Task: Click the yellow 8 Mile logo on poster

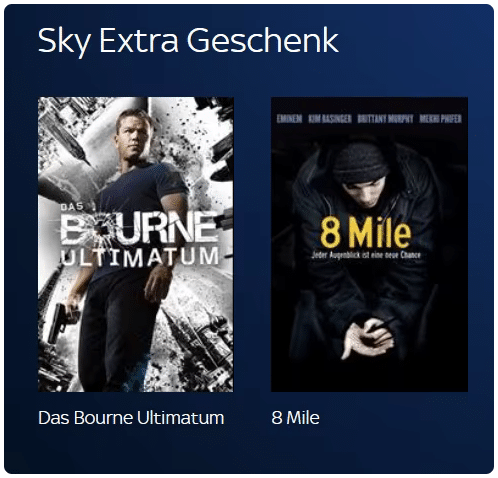Action: click(366, 233)
